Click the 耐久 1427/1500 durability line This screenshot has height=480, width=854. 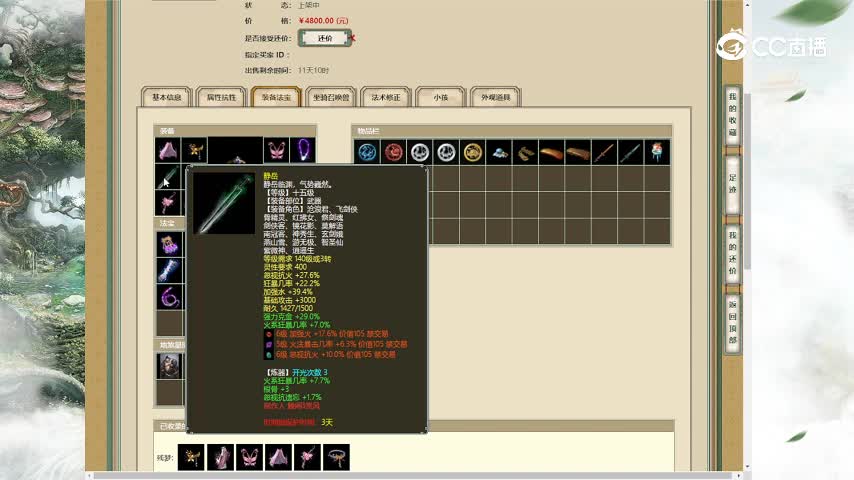pos(288,308)
